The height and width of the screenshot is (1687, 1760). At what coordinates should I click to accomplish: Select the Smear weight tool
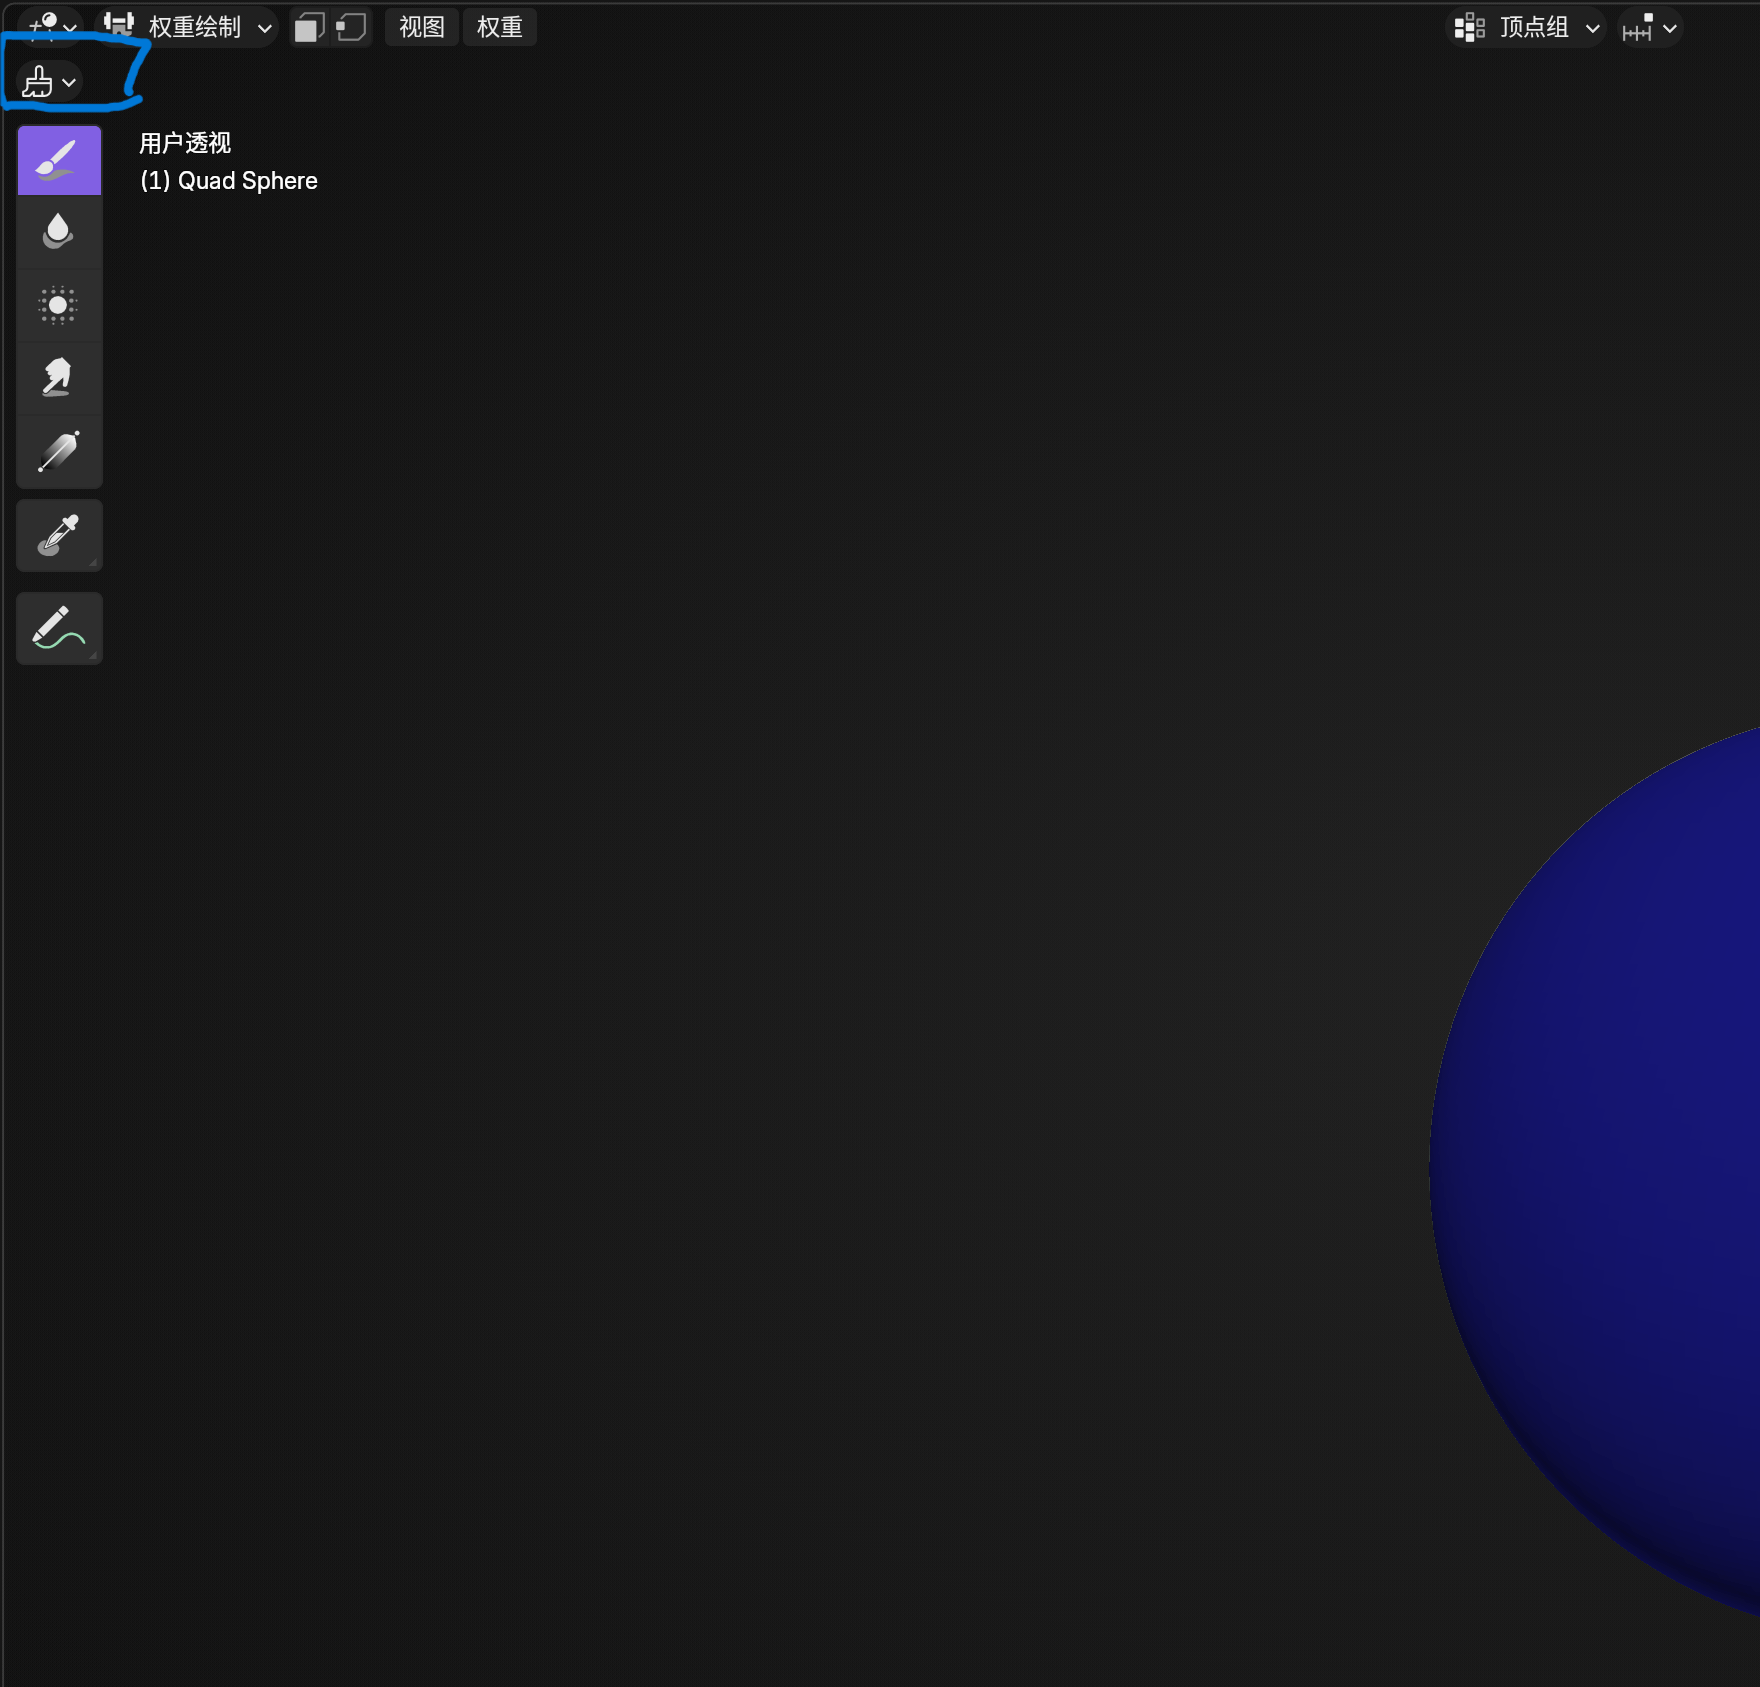click(59, 378)
